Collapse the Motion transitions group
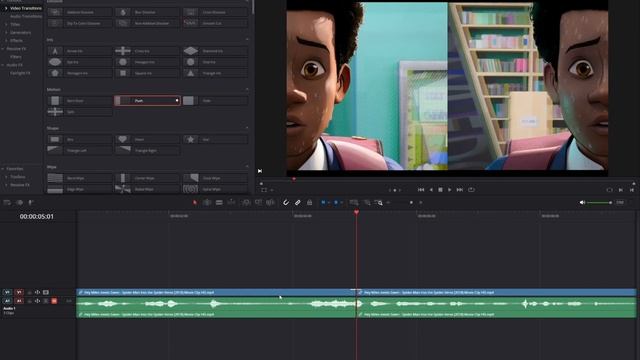 [x=247, y=89]
